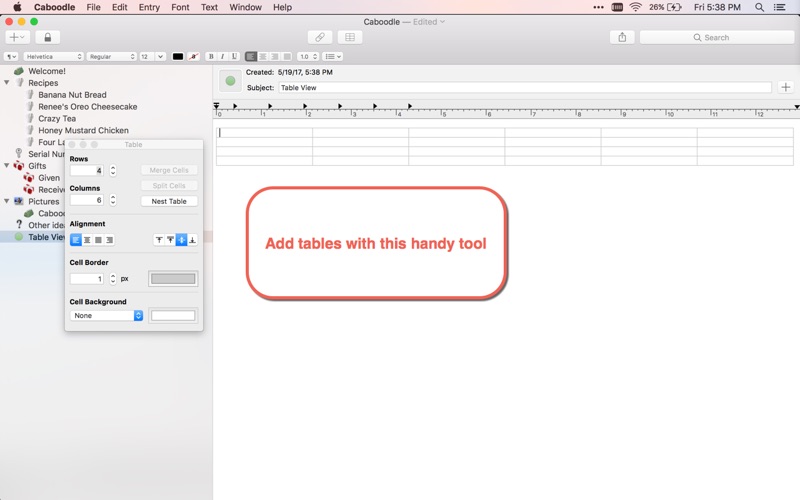The height and width of the screenshot is (500, 800).
Task: Click the Search field in toolbar
Action: tap(716, 37)
